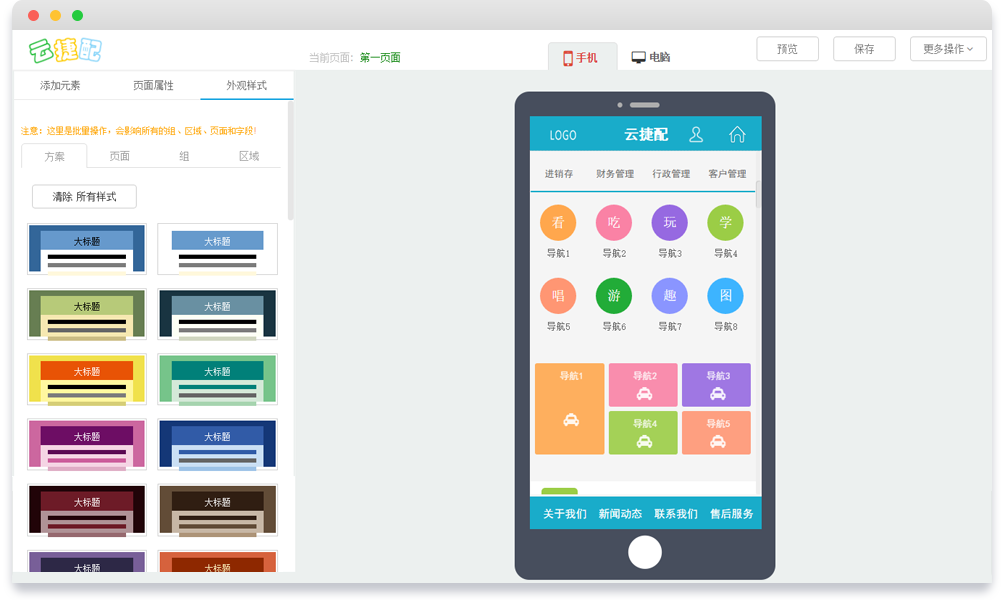Click the large orange 导航1 tile
This screenshot has width=1003, height=600.
pos(570,409)
